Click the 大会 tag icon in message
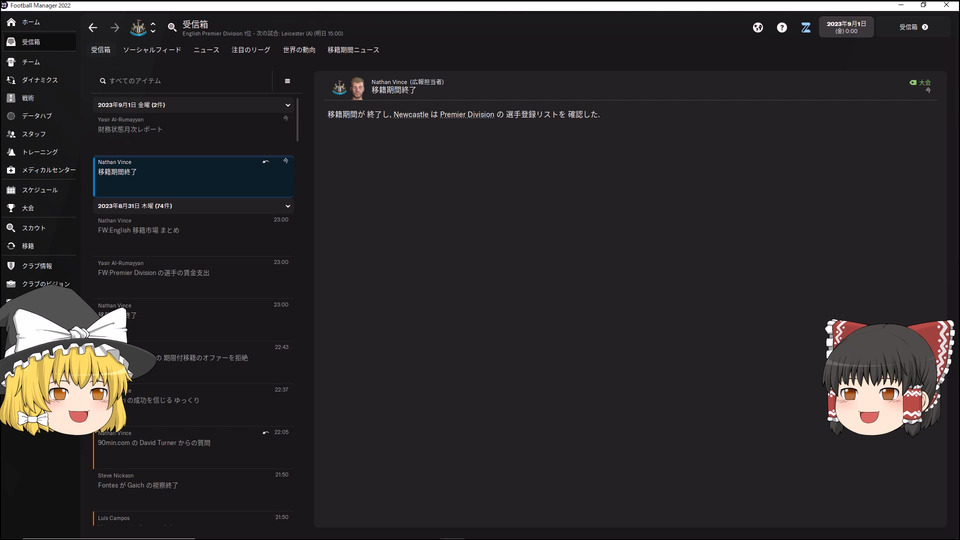The width and height of the screenshot is (960, 540). [913, 82]
